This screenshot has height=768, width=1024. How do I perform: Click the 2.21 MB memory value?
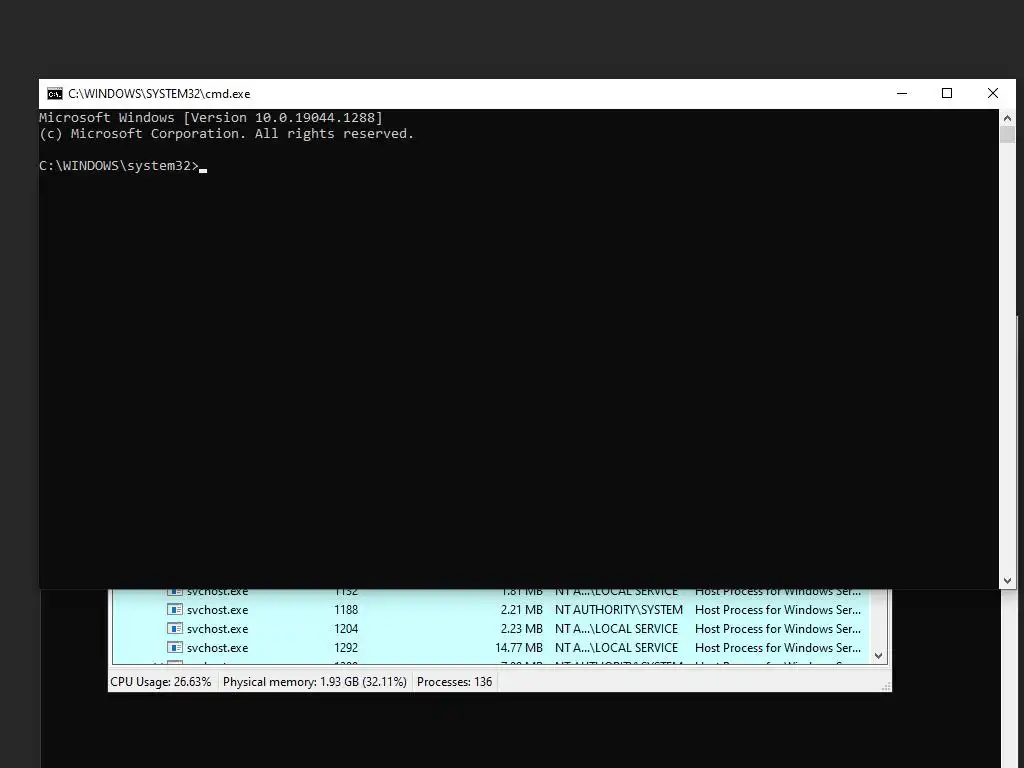[522, 610]
